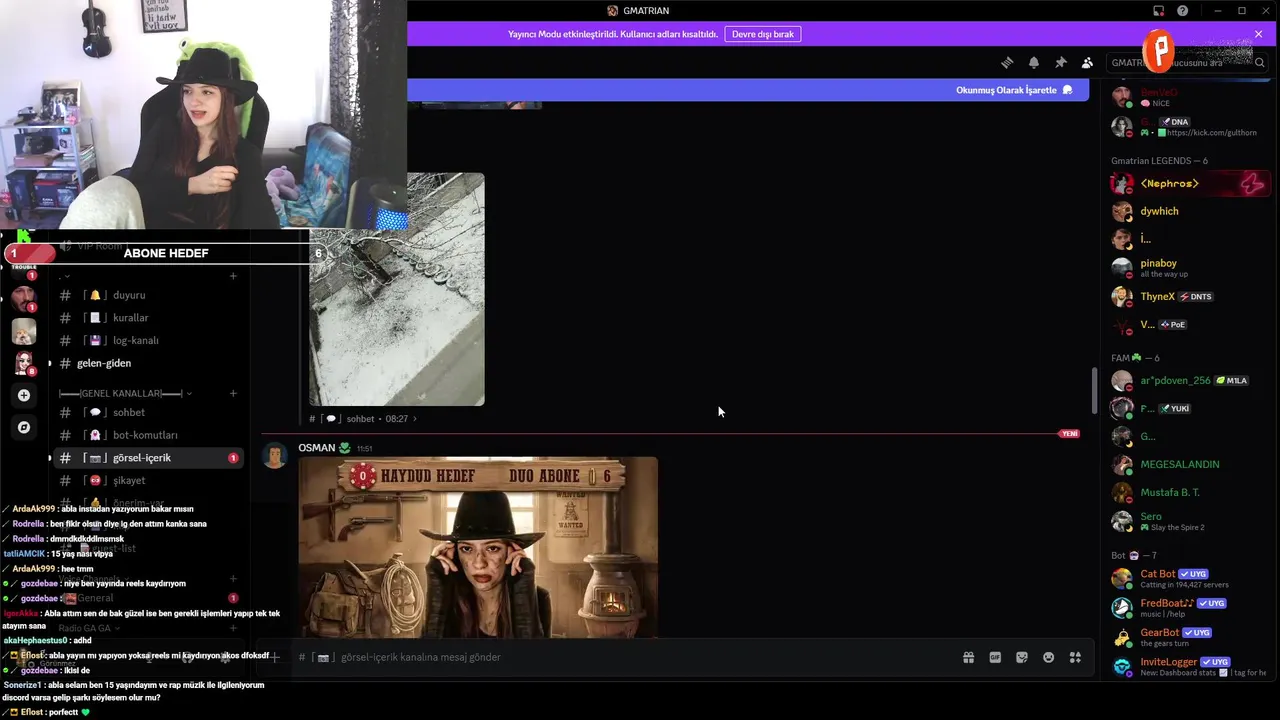Open dywhich member in list

click(x=1190, y=211)
